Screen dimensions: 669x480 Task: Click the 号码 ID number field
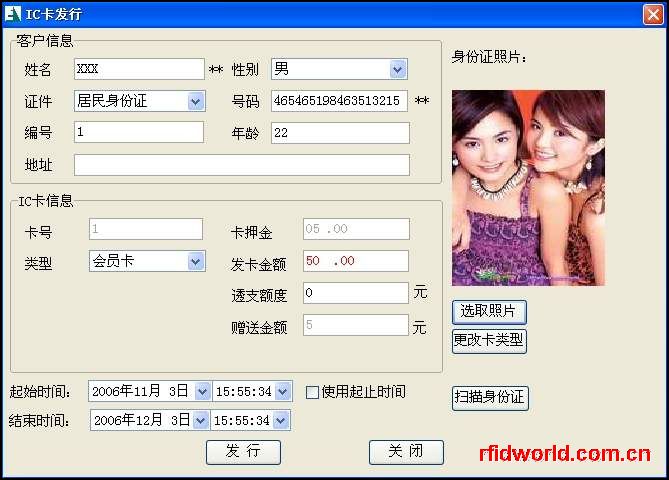339,101
